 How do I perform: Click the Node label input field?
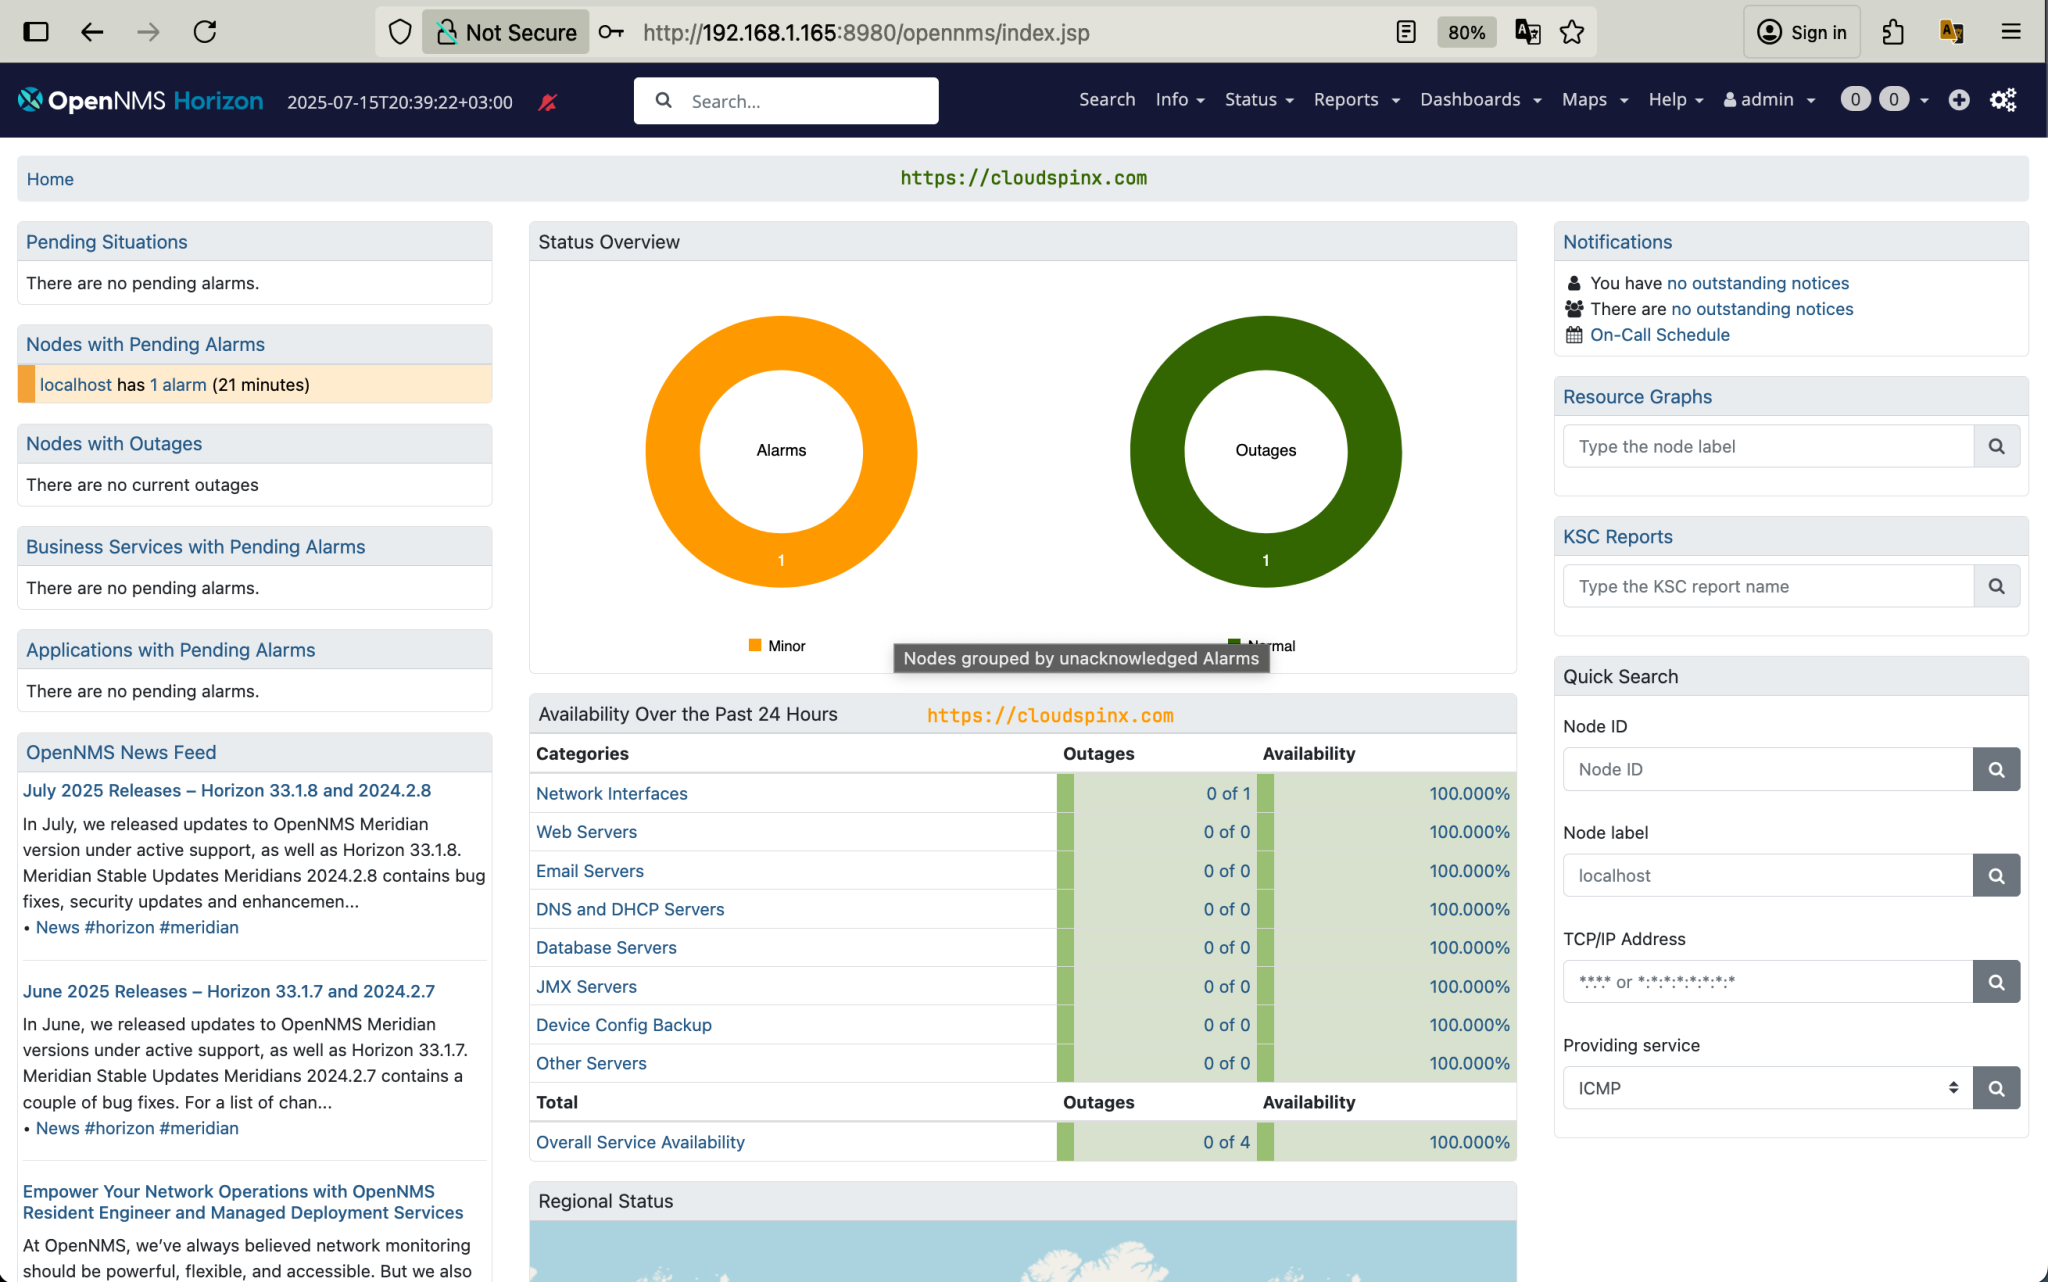click(1767, 876)
